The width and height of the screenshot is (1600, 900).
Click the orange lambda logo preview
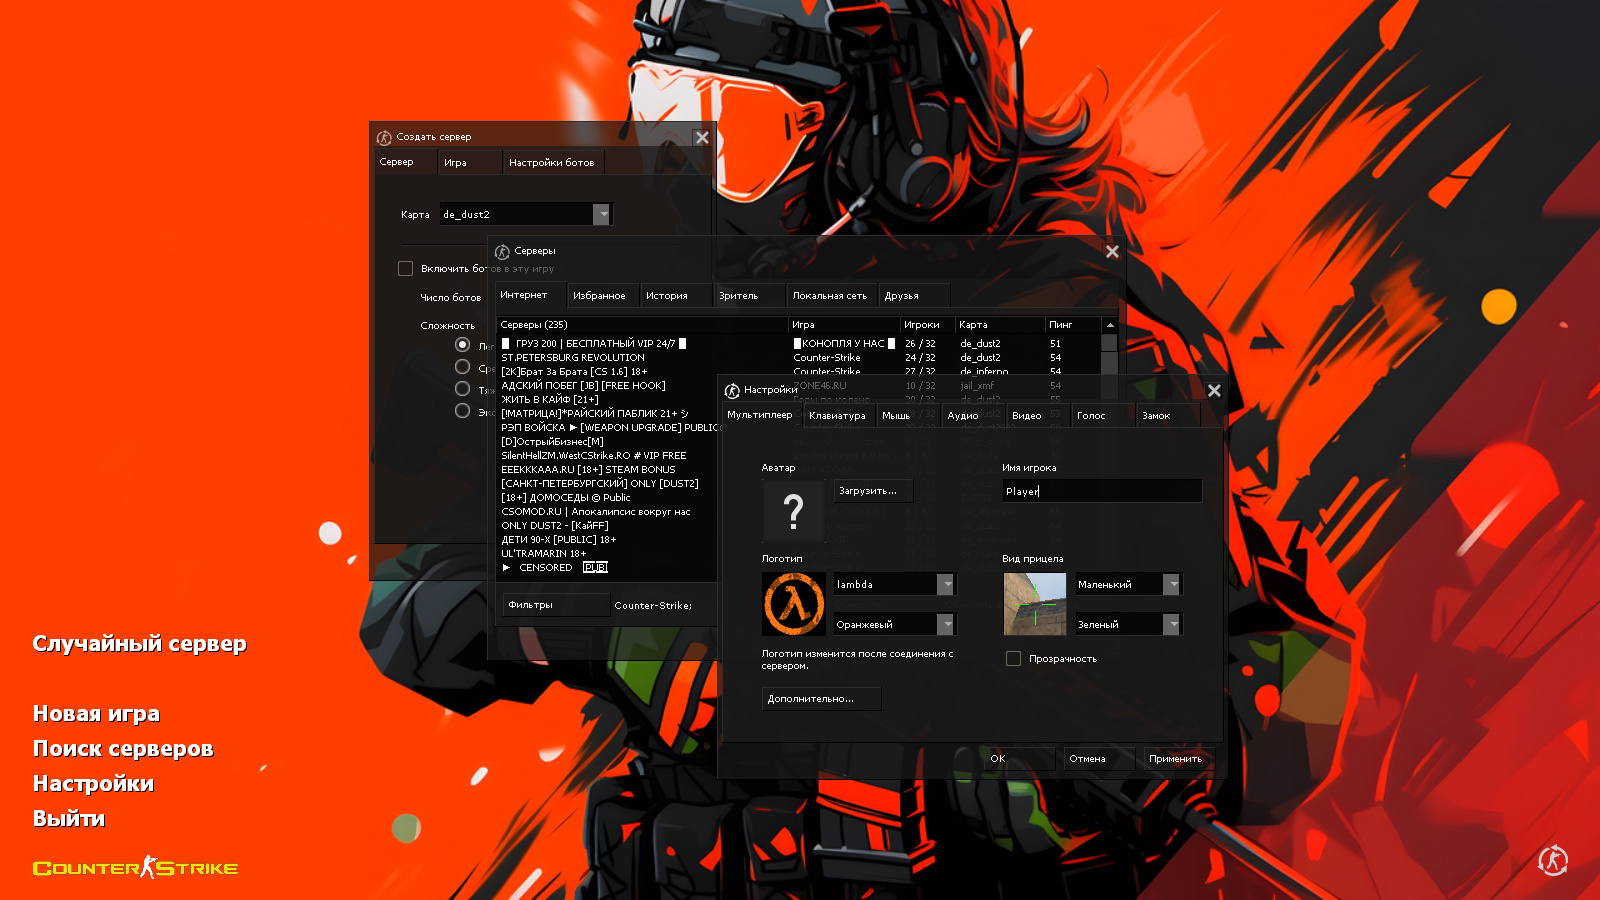pyautogui.click(x=793, y=604)
